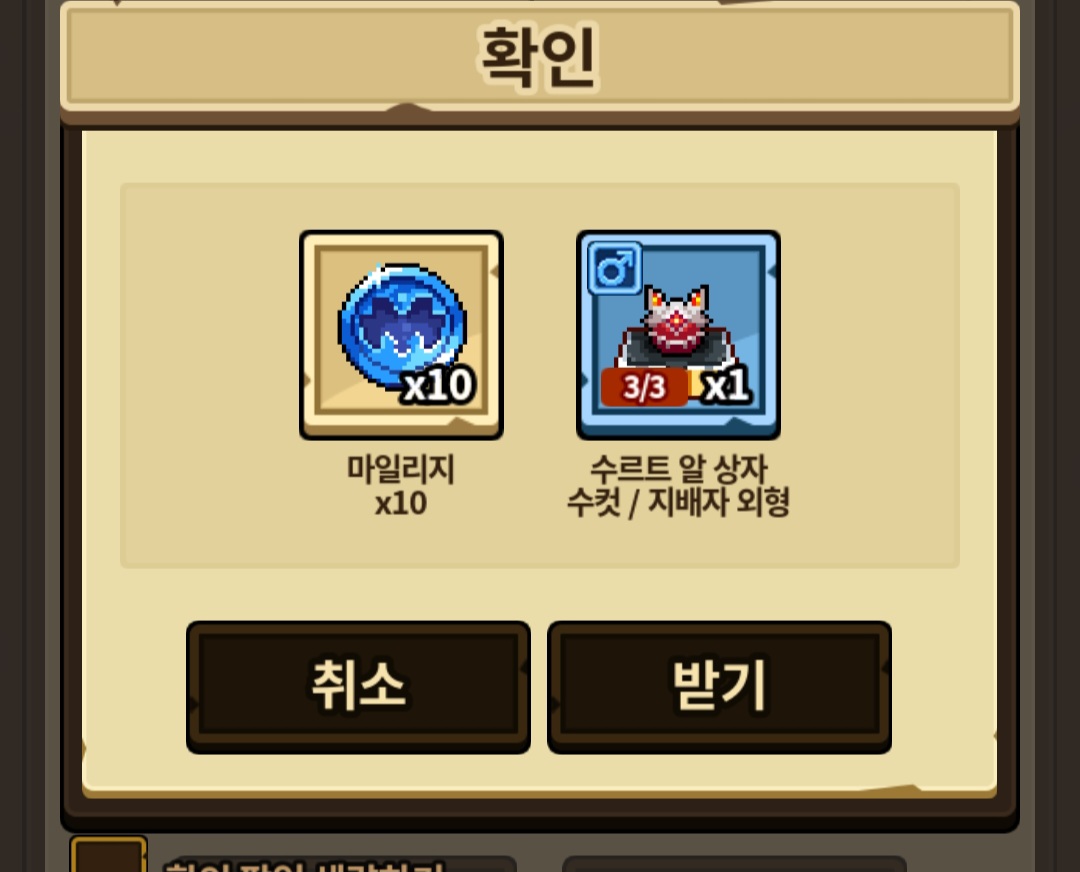Viewport: 1080px width, 872px height.
Task: Tap the x10 quantity badge
Action: (439, 385)
